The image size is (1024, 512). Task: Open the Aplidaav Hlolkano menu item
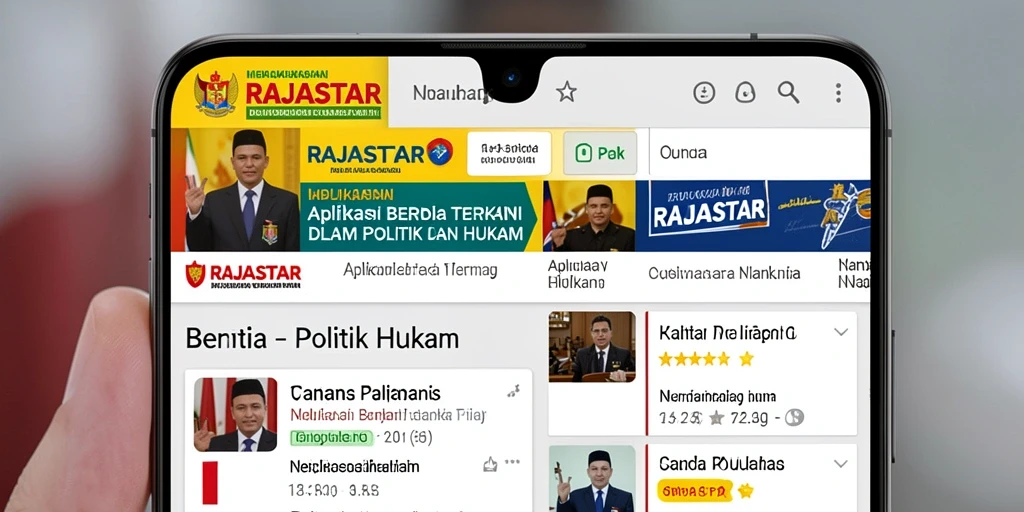pos(577,274)
